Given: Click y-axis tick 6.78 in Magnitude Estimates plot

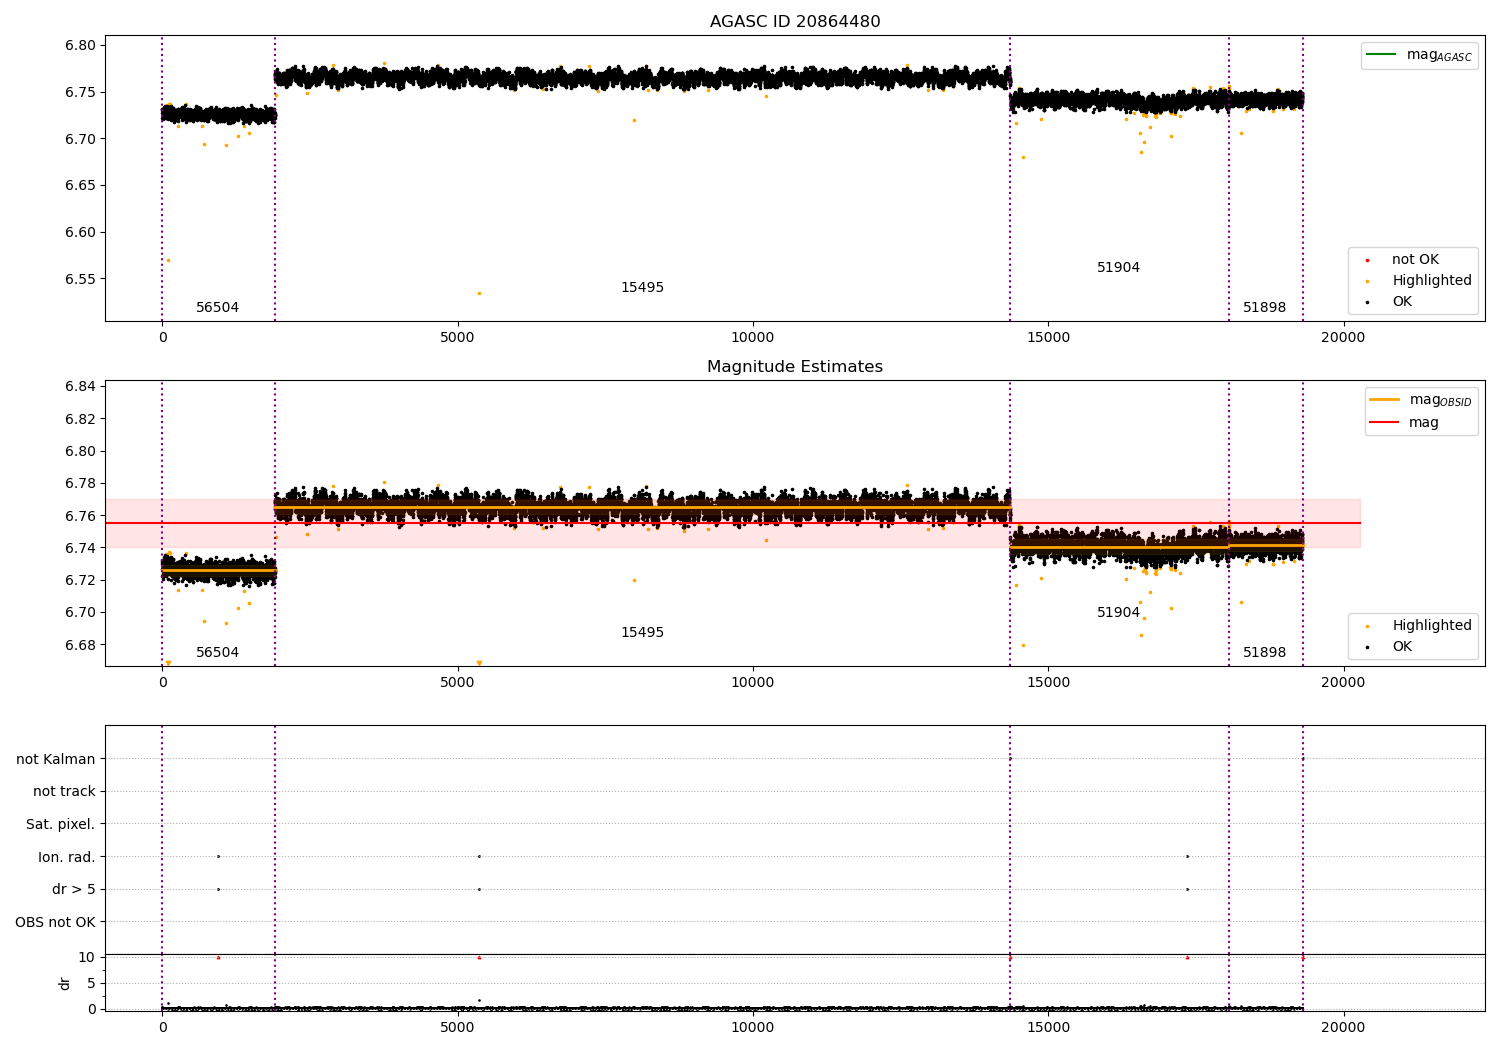Looking at the screenshot, I should coord(80,484).
